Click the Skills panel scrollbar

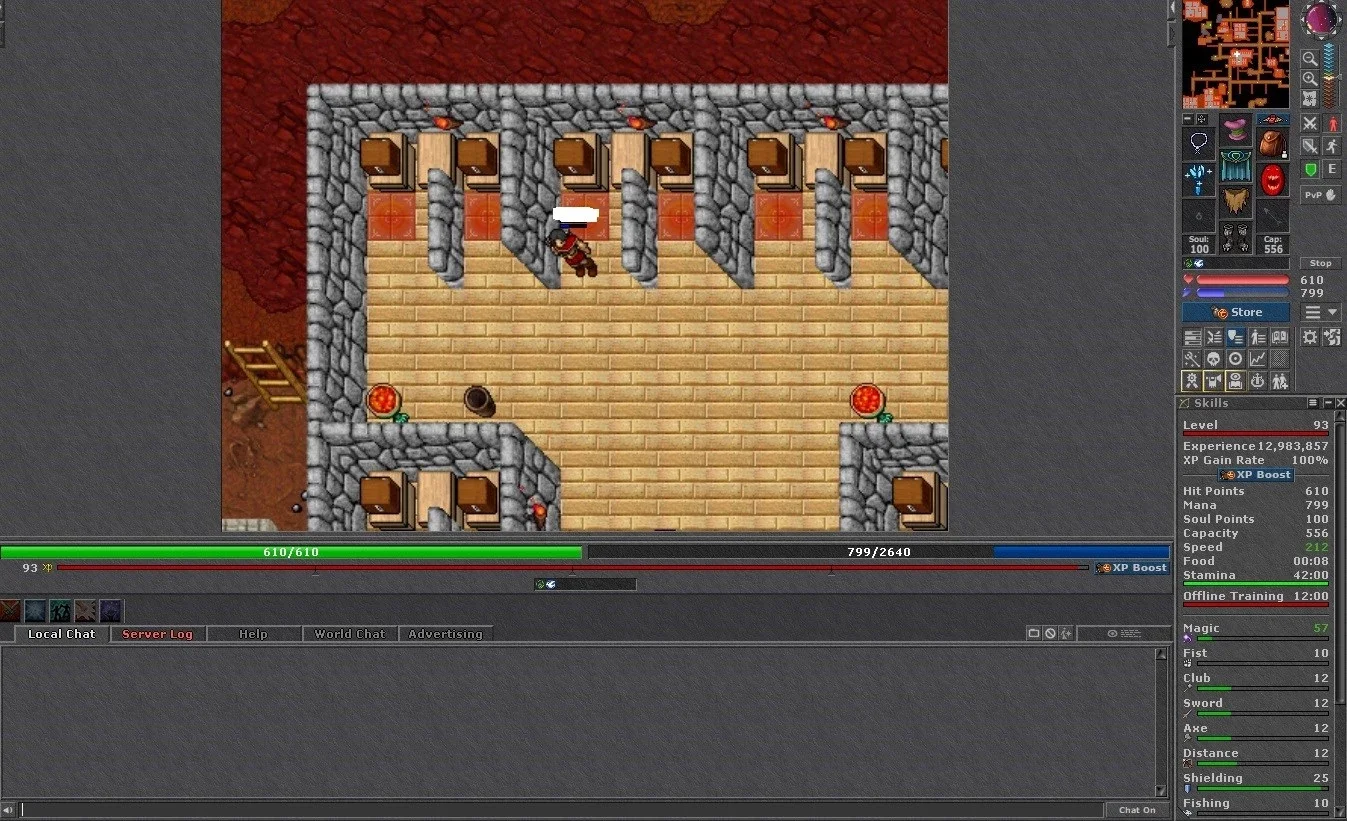(x=1341, y=615)
